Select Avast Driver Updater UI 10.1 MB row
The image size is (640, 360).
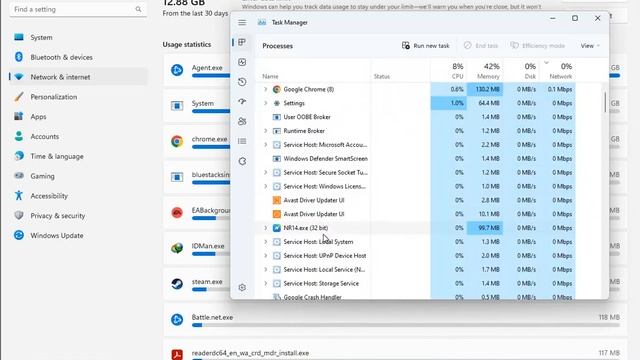click(416, 214)
